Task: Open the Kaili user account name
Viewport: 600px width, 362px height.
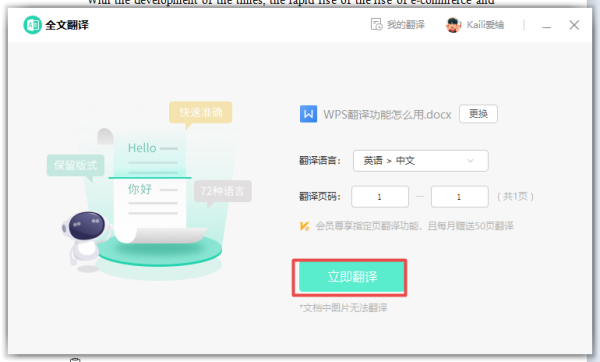Action: pos(485,25)
